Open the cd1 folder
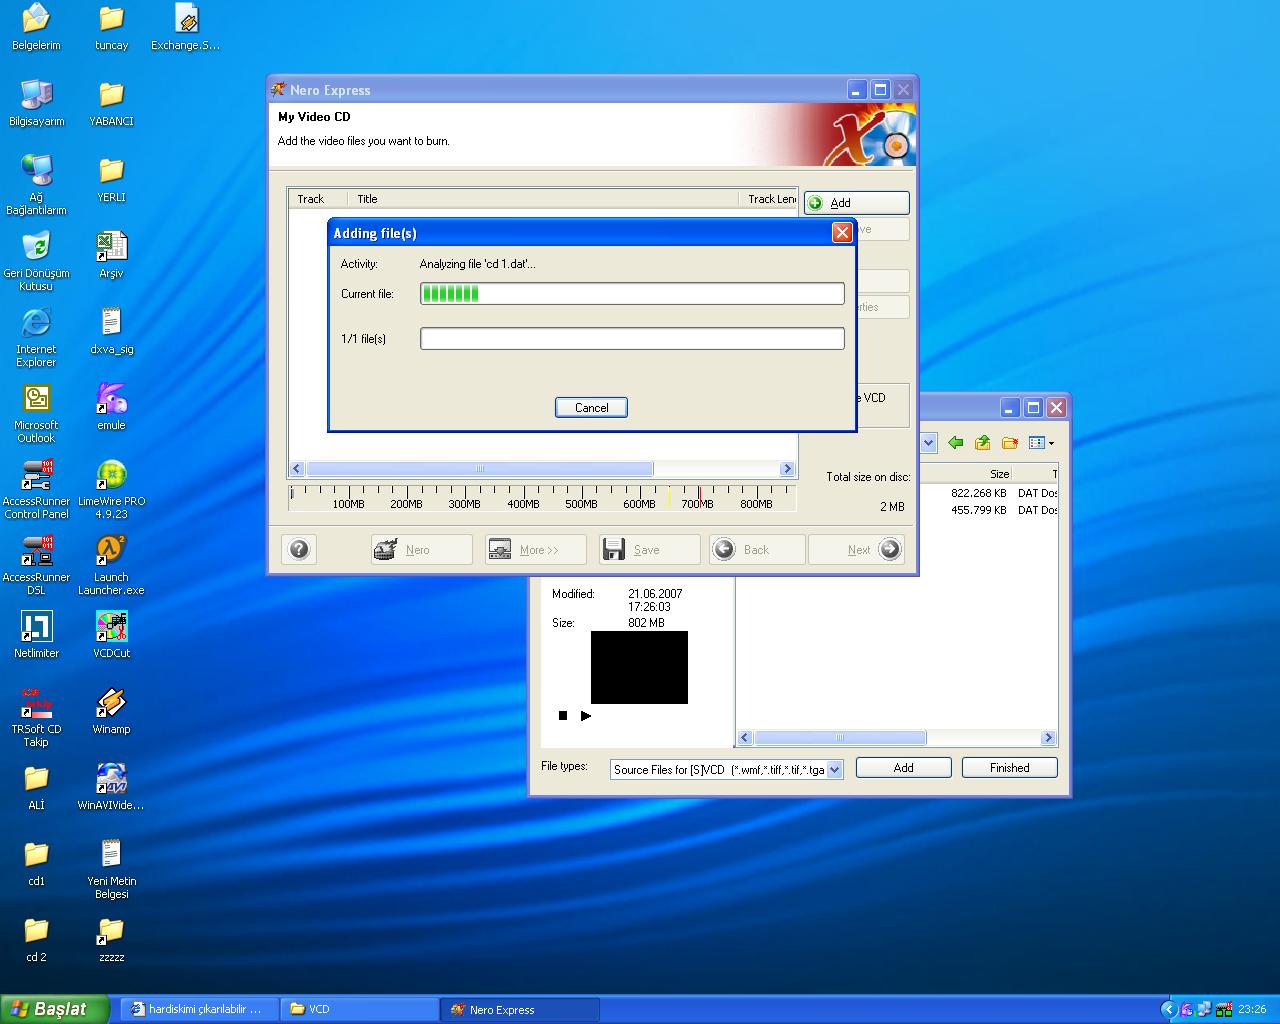Viewport: 1280px width, 1024px height. click(x=36, y=862)
